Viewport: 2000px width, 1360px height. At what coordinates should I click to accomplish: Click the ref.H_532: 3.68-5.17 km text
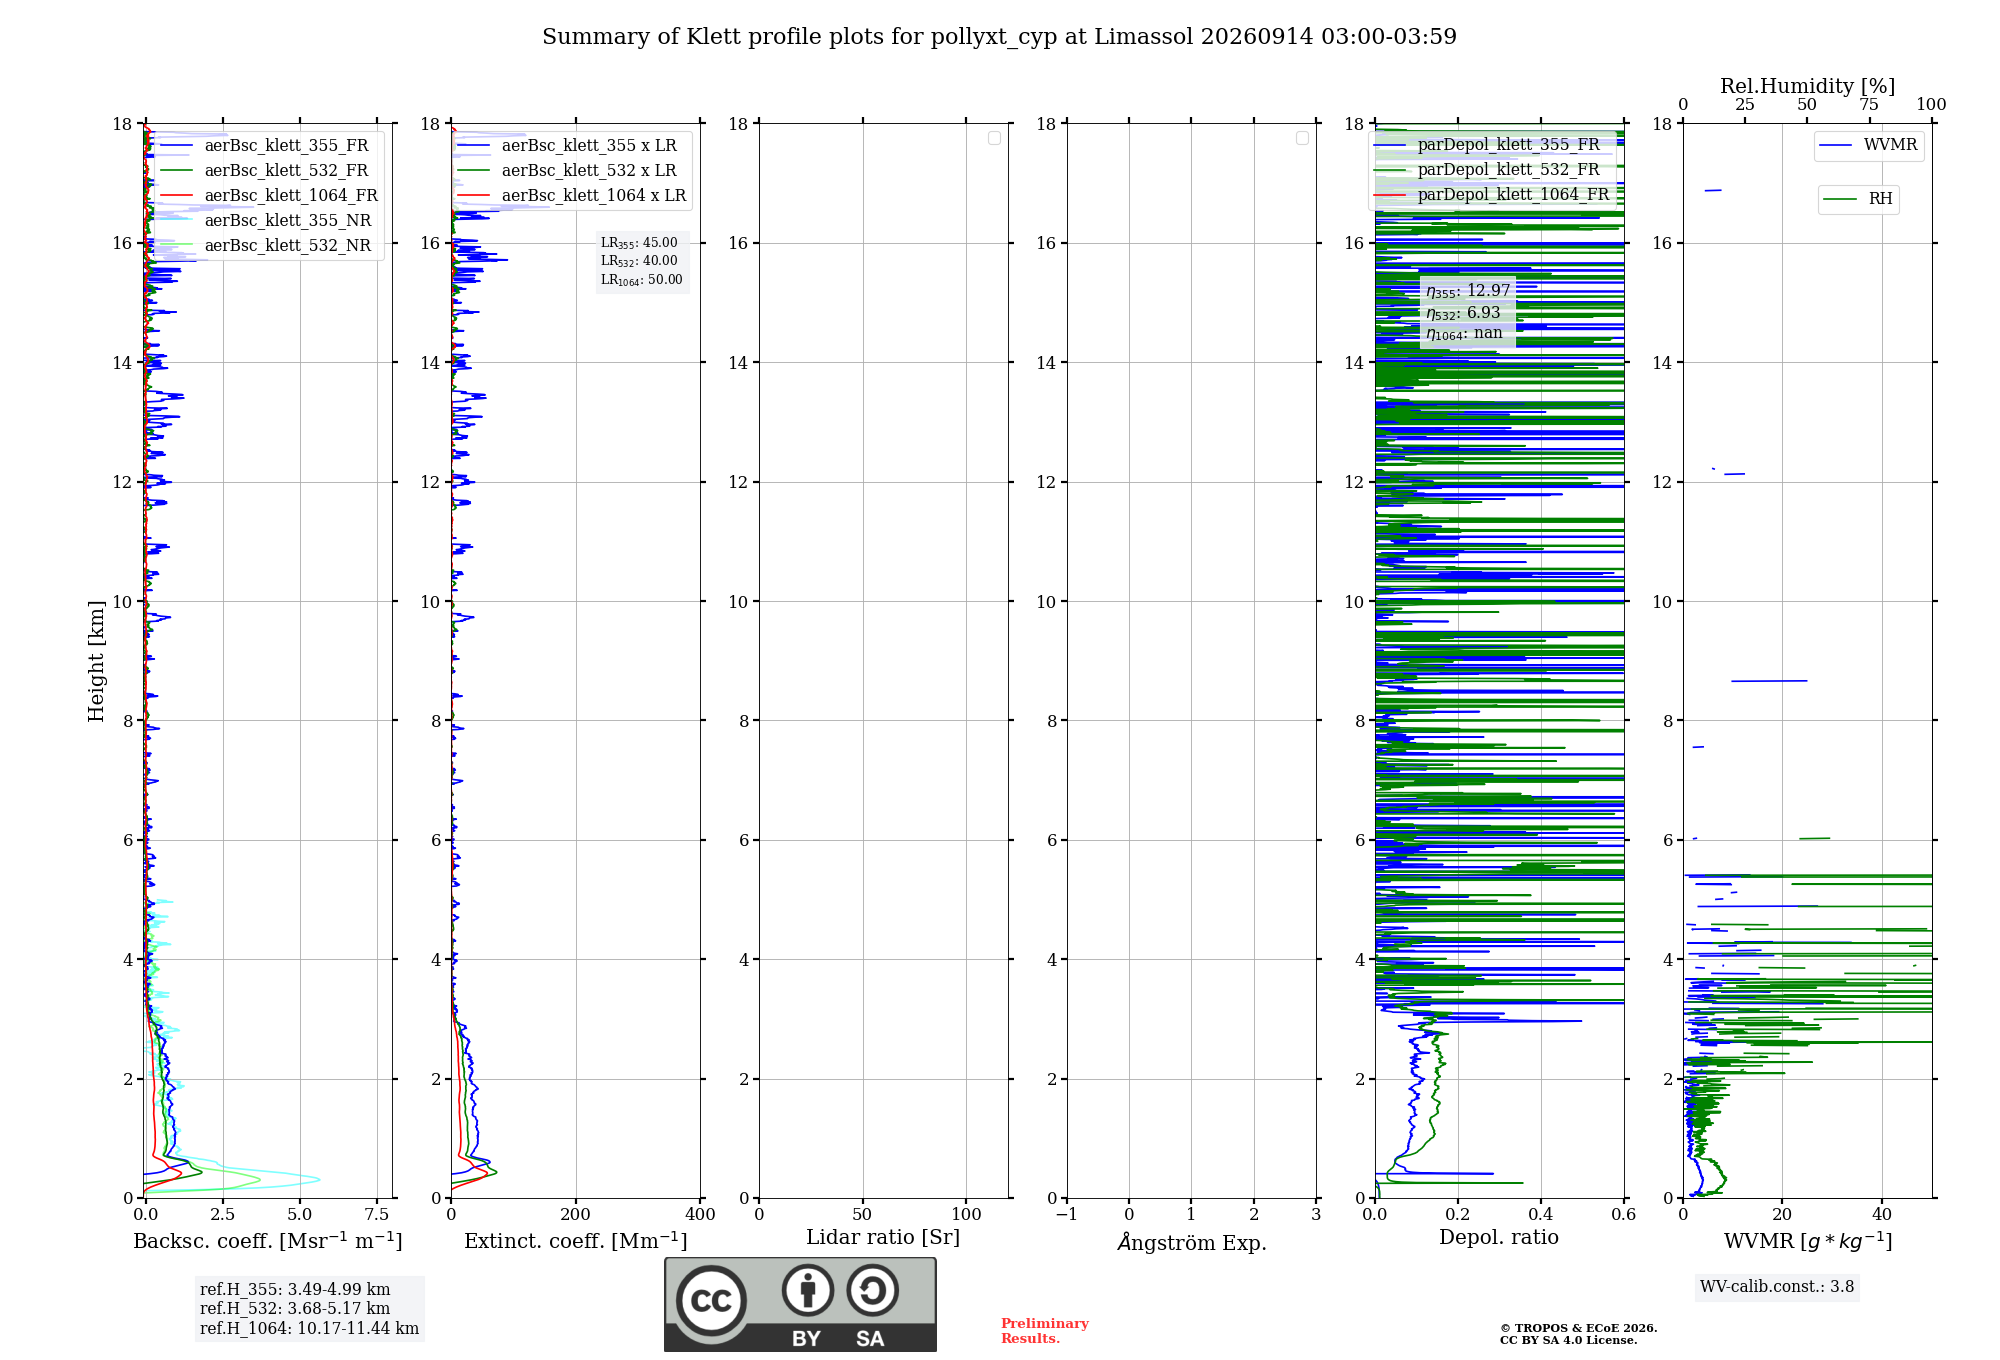295,1309
